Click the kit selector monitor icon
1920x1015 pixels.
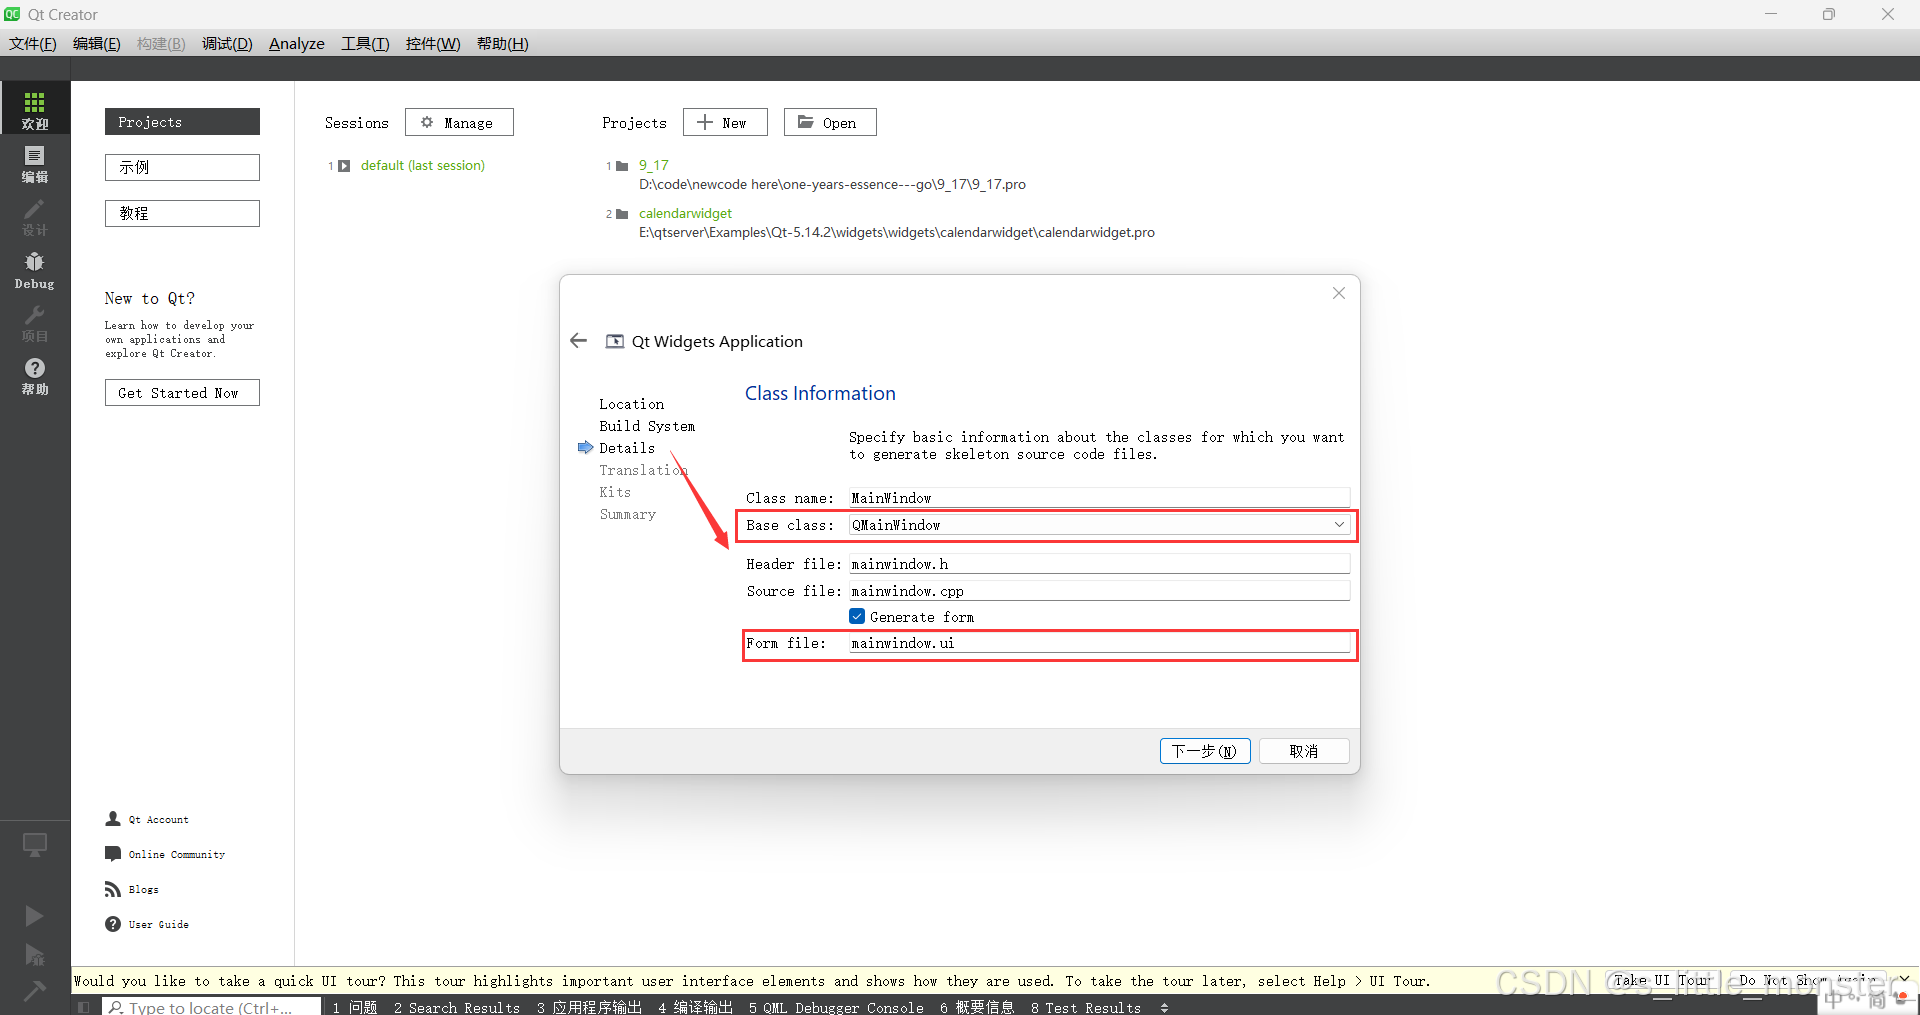[35, 845]
